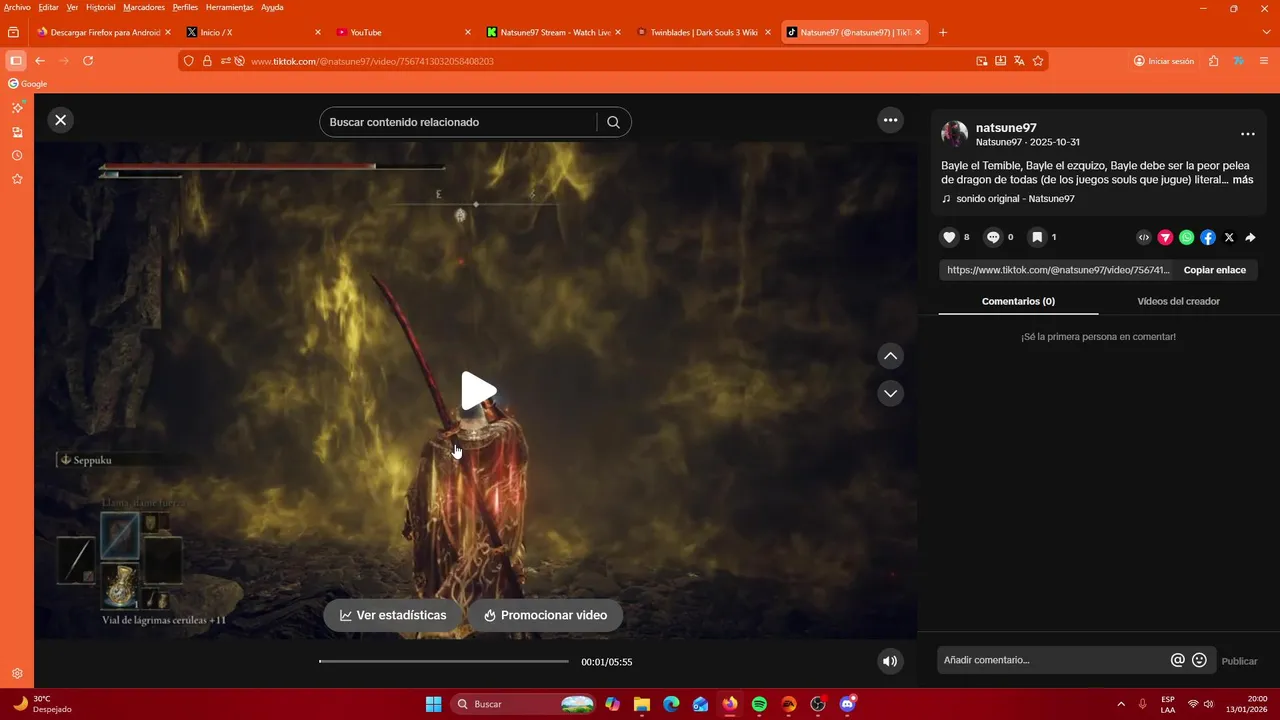
Task: Open natsune97 profile avatar
Action: [x=955, y=134]
